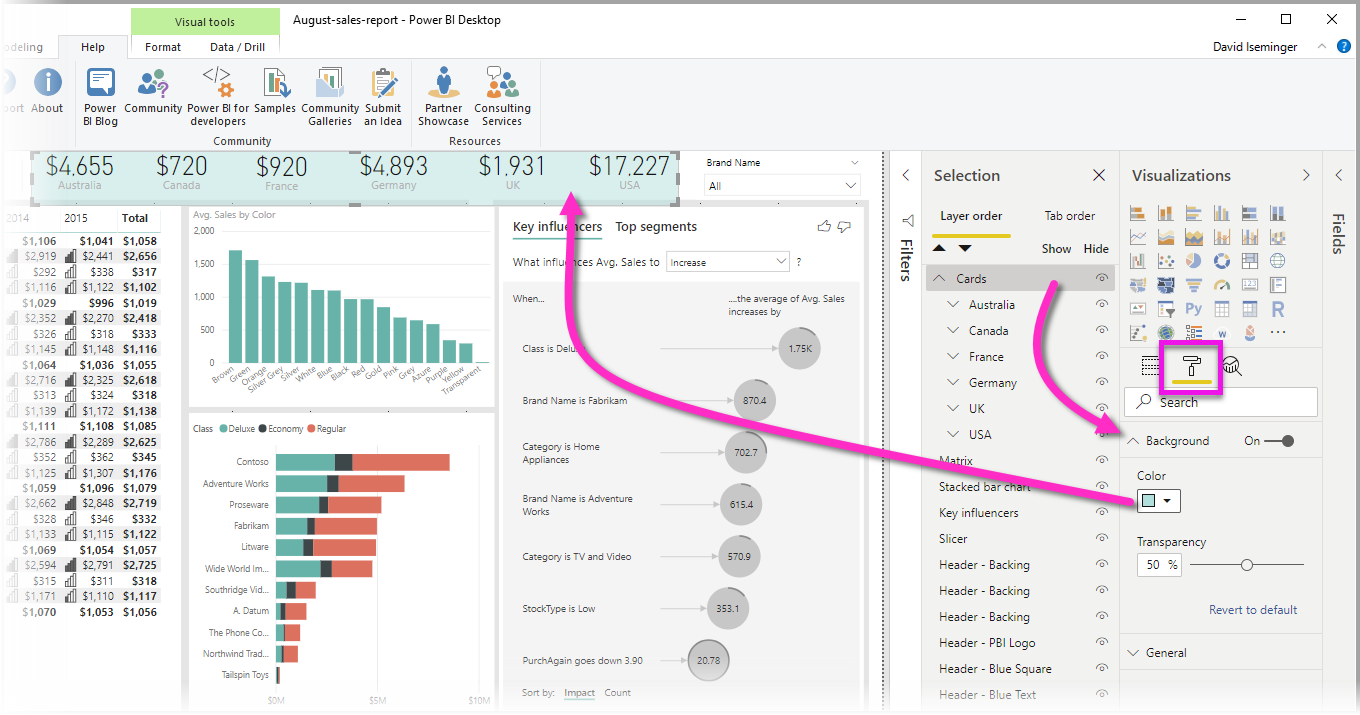This screenshot has width=1360, height=715.
Task: Select the line chart visual
Action: point(1137,237)
